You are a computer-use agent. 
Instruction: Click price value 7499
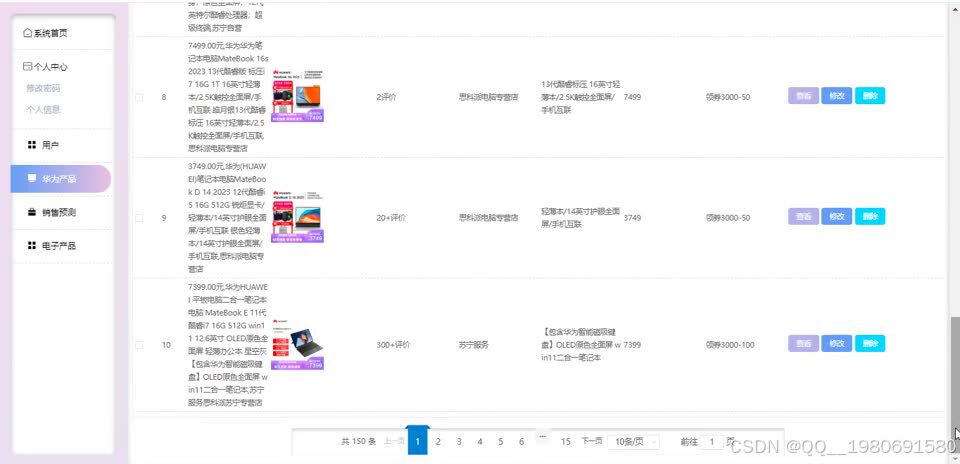(632, 97)
